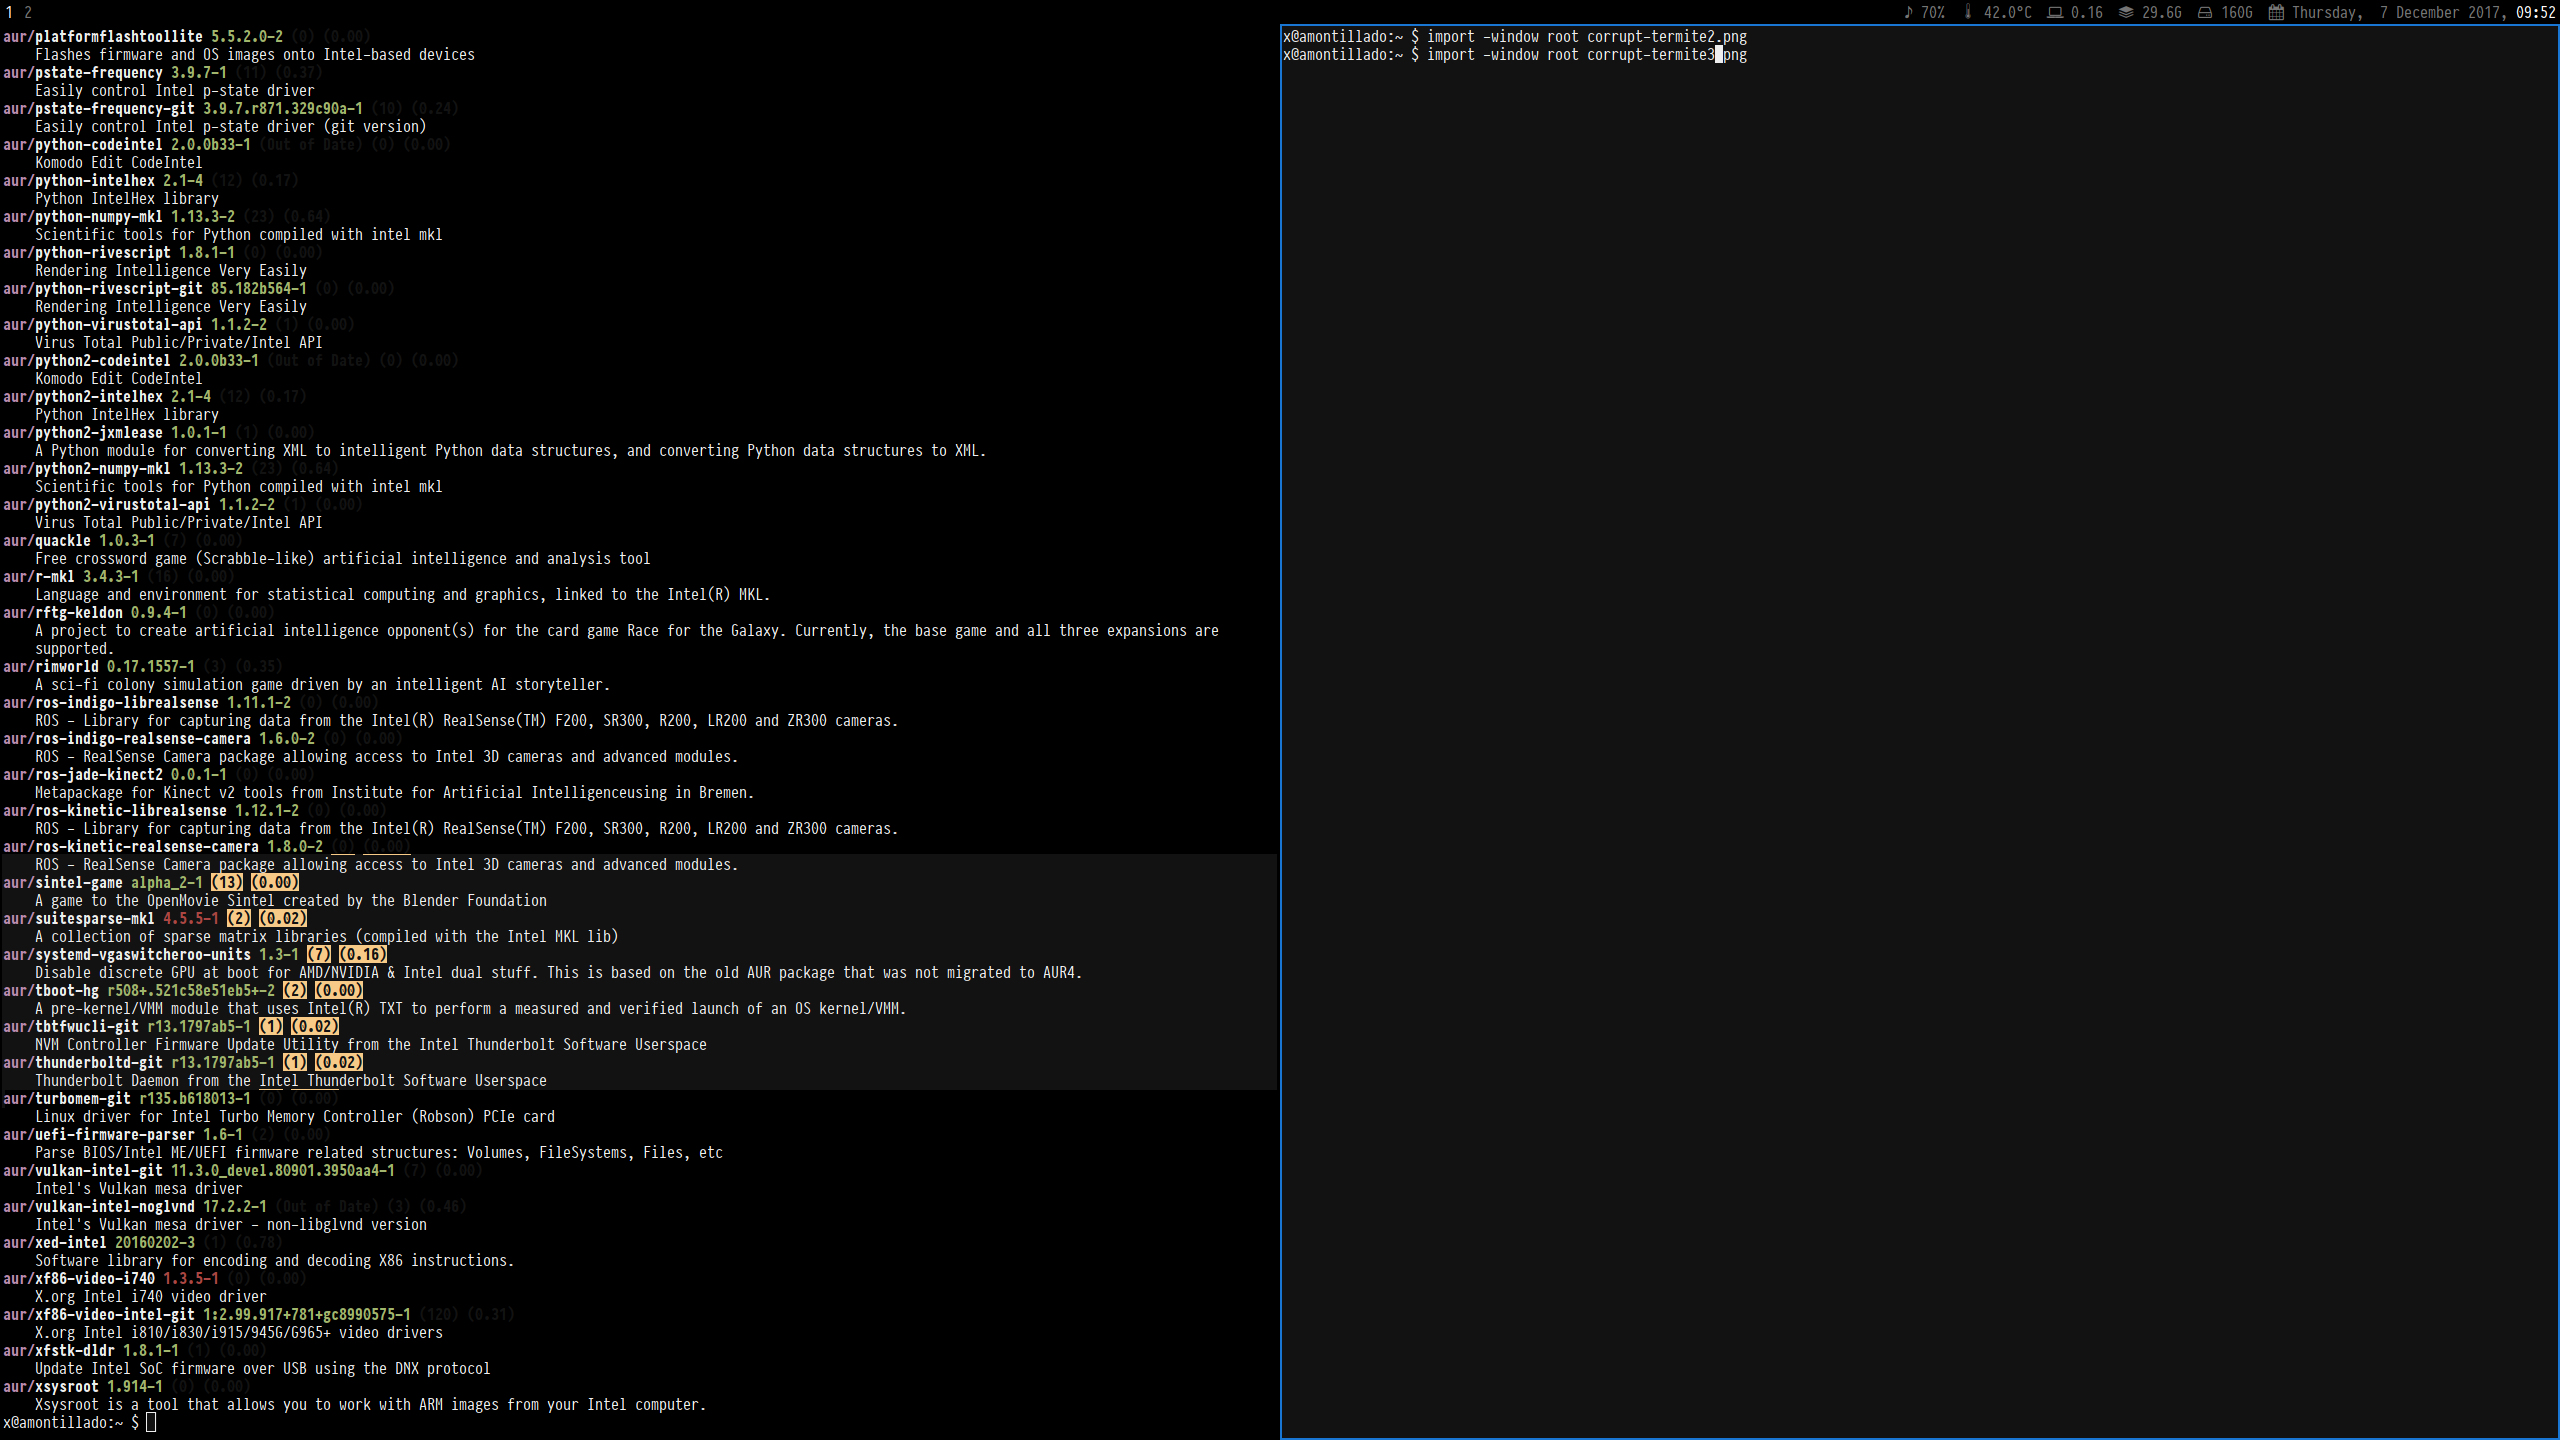Click the (0.16) popularity badge on systemd-vgaswitcheroo-units
The height and width of the screenshot is (1440, 2560).
362,954
